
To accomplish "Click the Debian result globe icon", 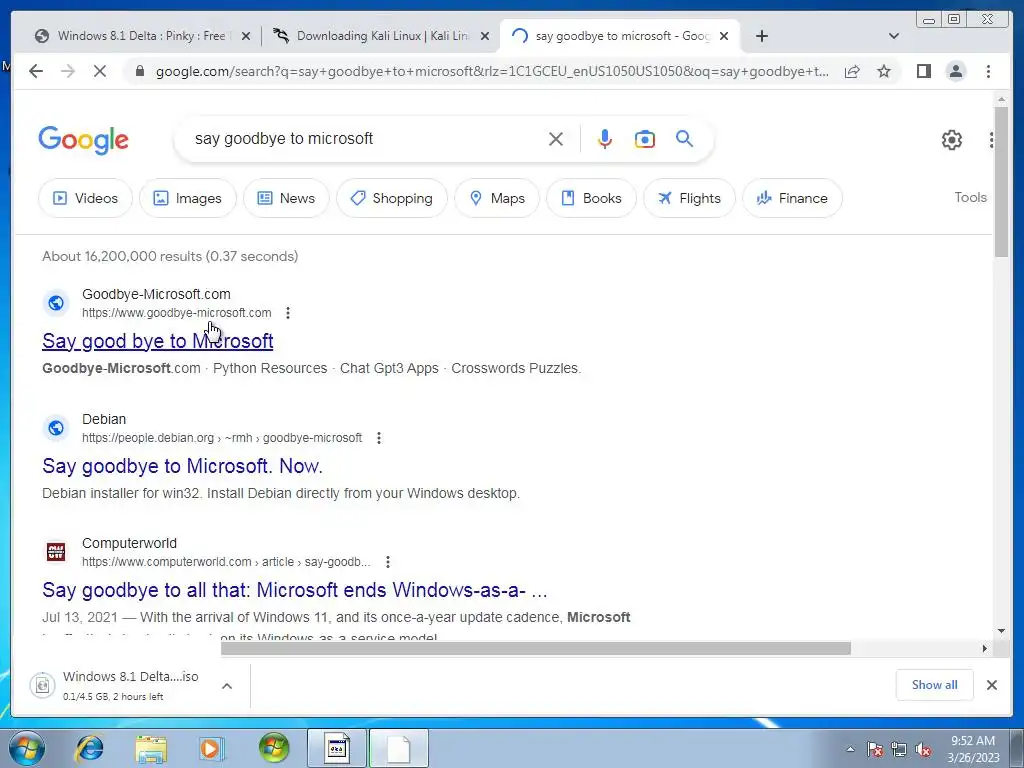I will (x=56, y=428).
